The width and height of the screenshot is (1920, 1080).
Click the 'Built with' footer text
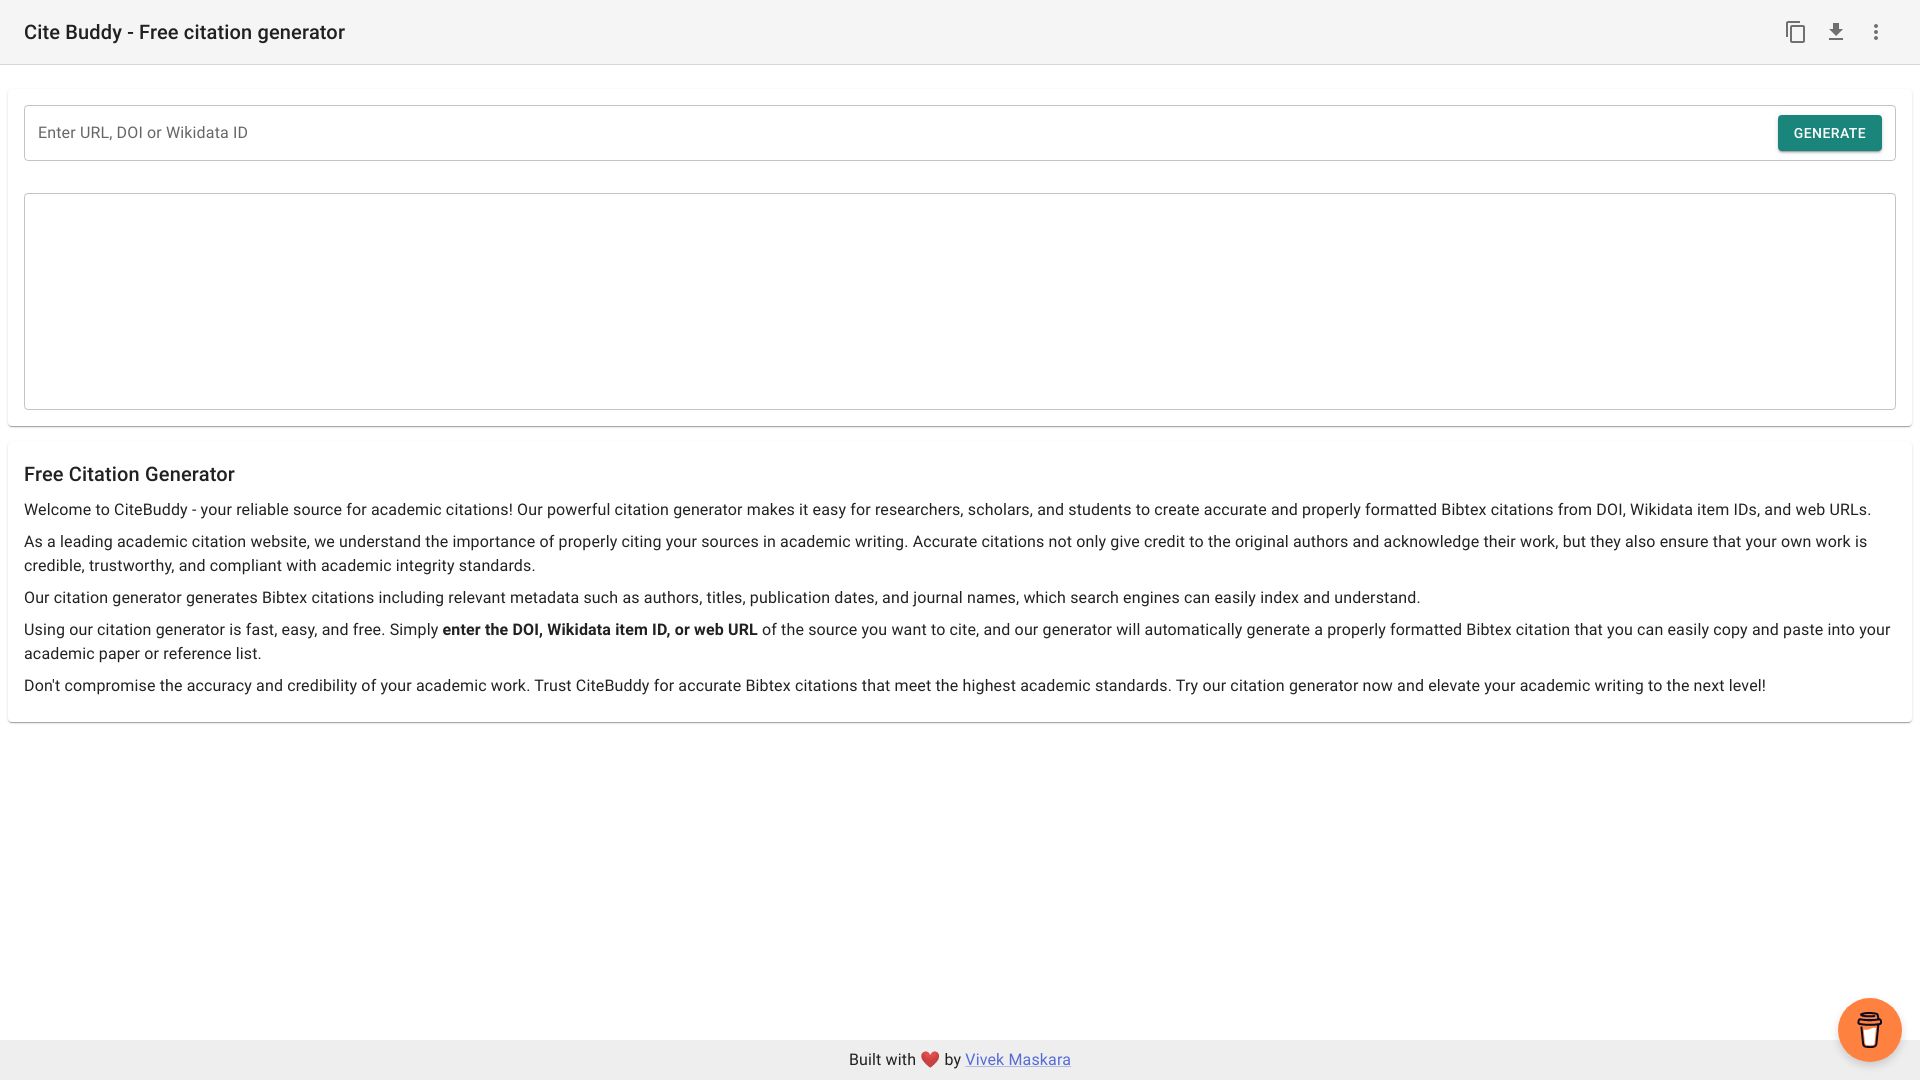[x=881, y=1060]
